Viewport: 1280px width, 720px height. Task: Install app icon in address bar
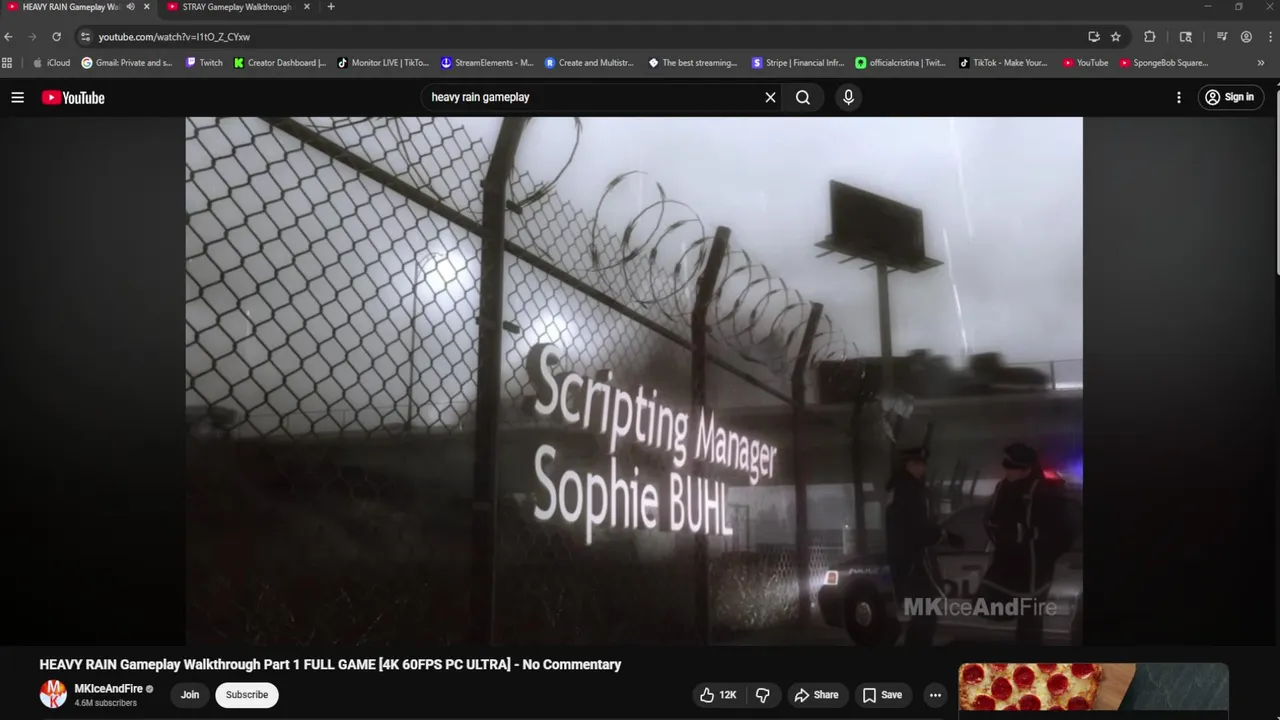(x=1094, y=37)
